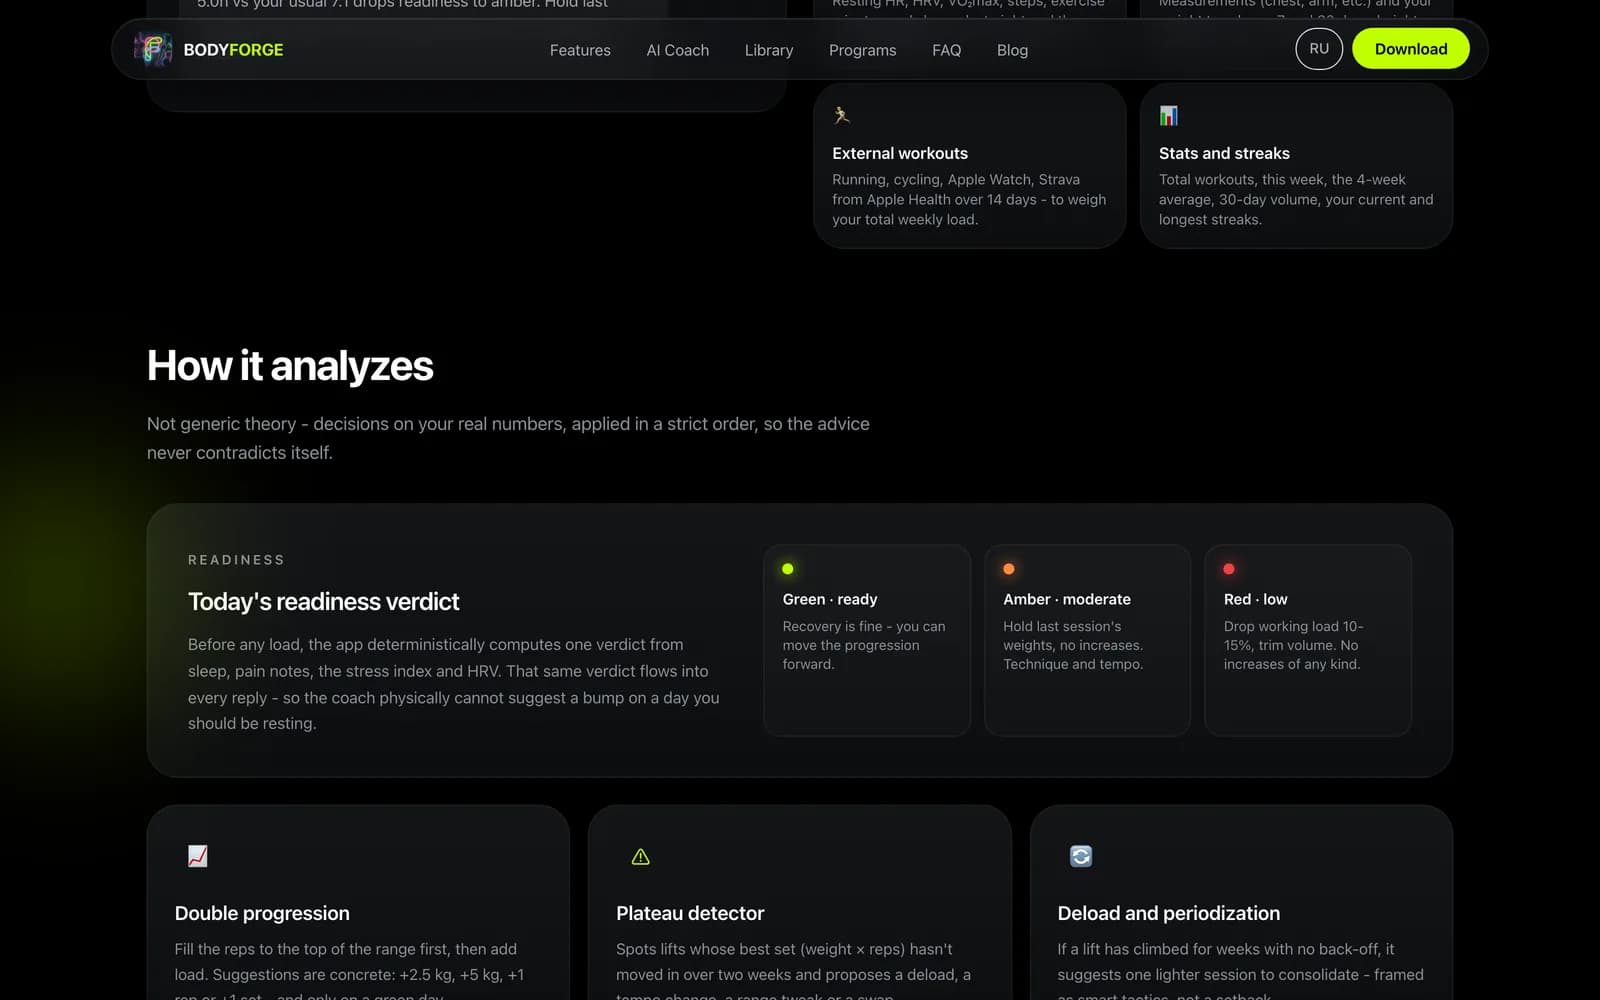This screenshot has width=1600, height=1000.
Task: Click the BodyForge logo icon
Action: click(x=153, y=49)
